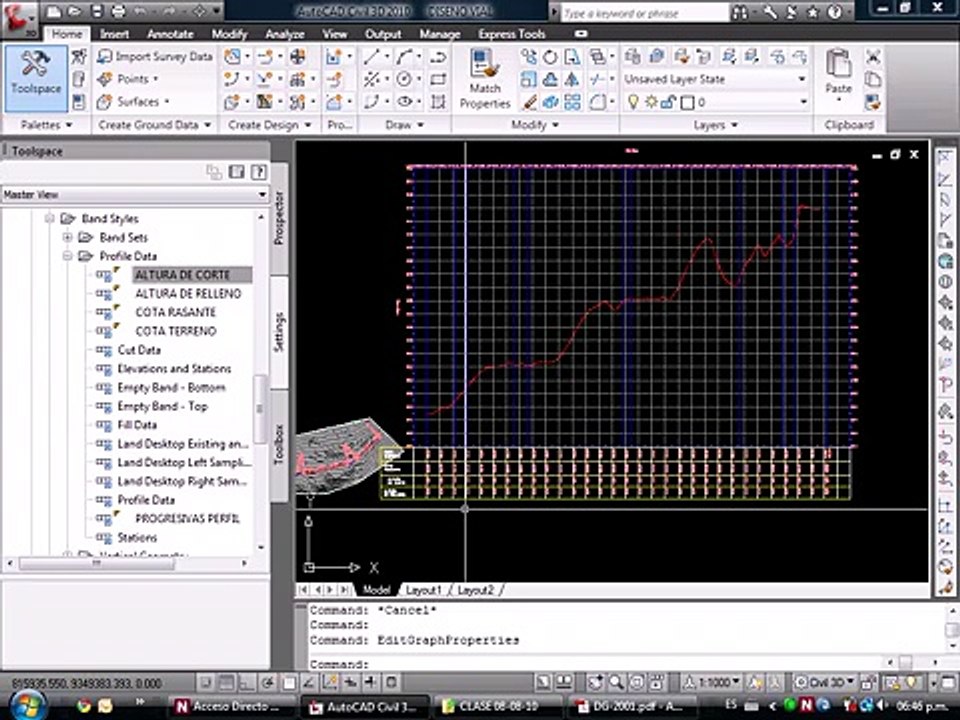Click the toolbar lock icon in status bar
The height and width of the screenshot is (720, 960).
[868, 682]
